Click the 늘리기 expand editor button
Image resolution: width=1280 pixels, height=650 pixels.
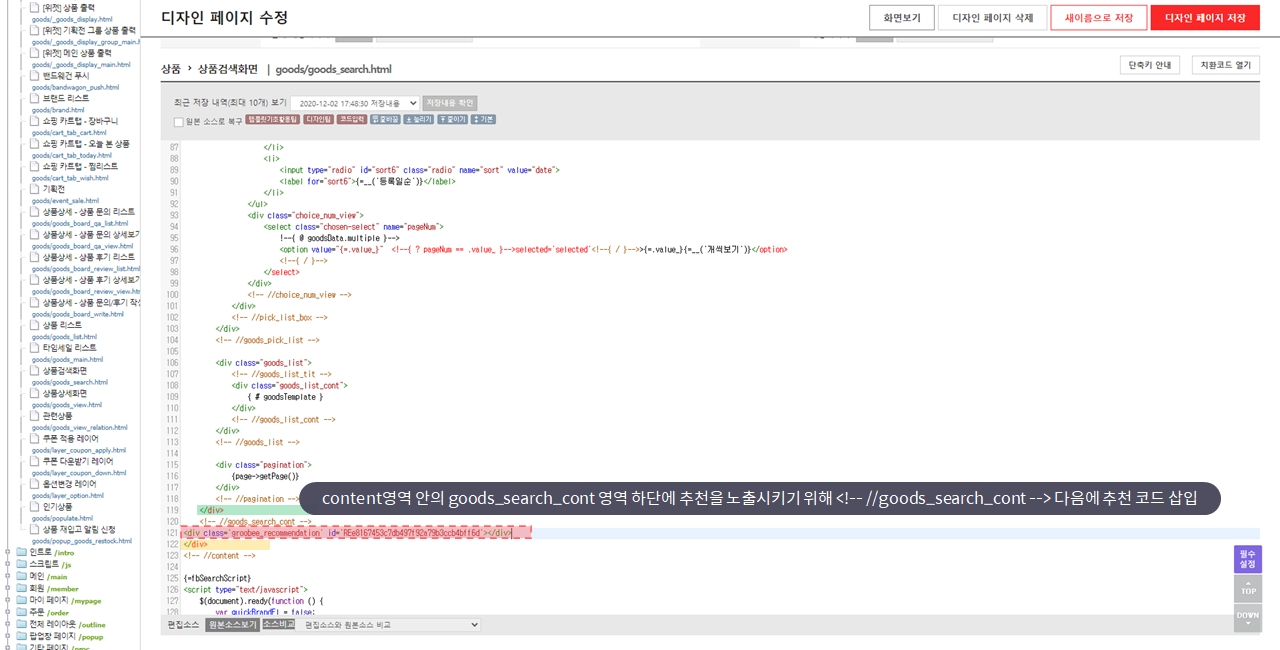click(418, 119)
